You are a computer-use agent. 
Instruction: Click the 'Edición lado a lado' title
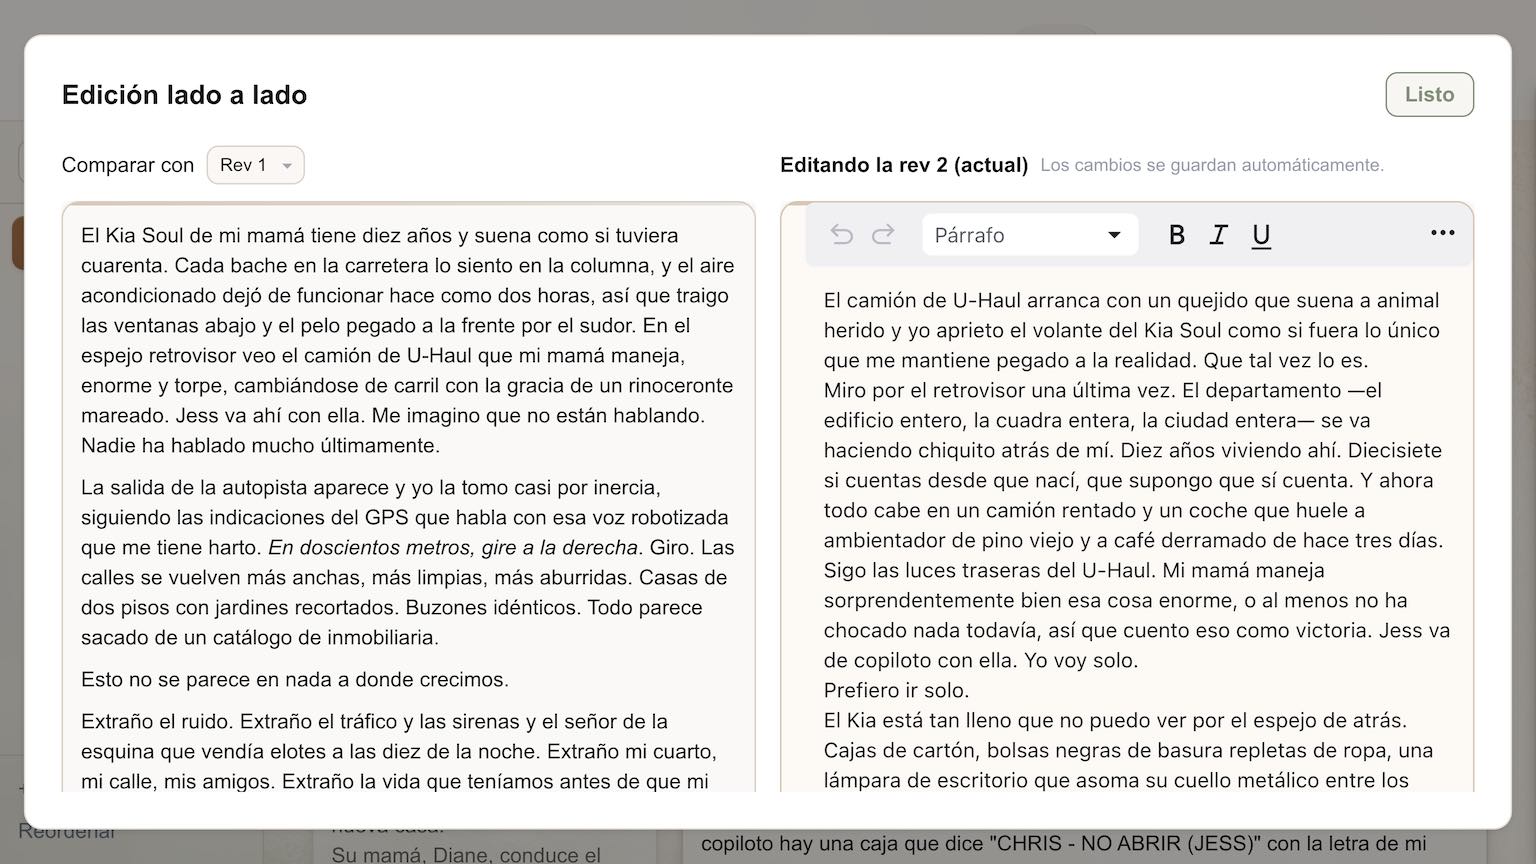click(184, 95)
